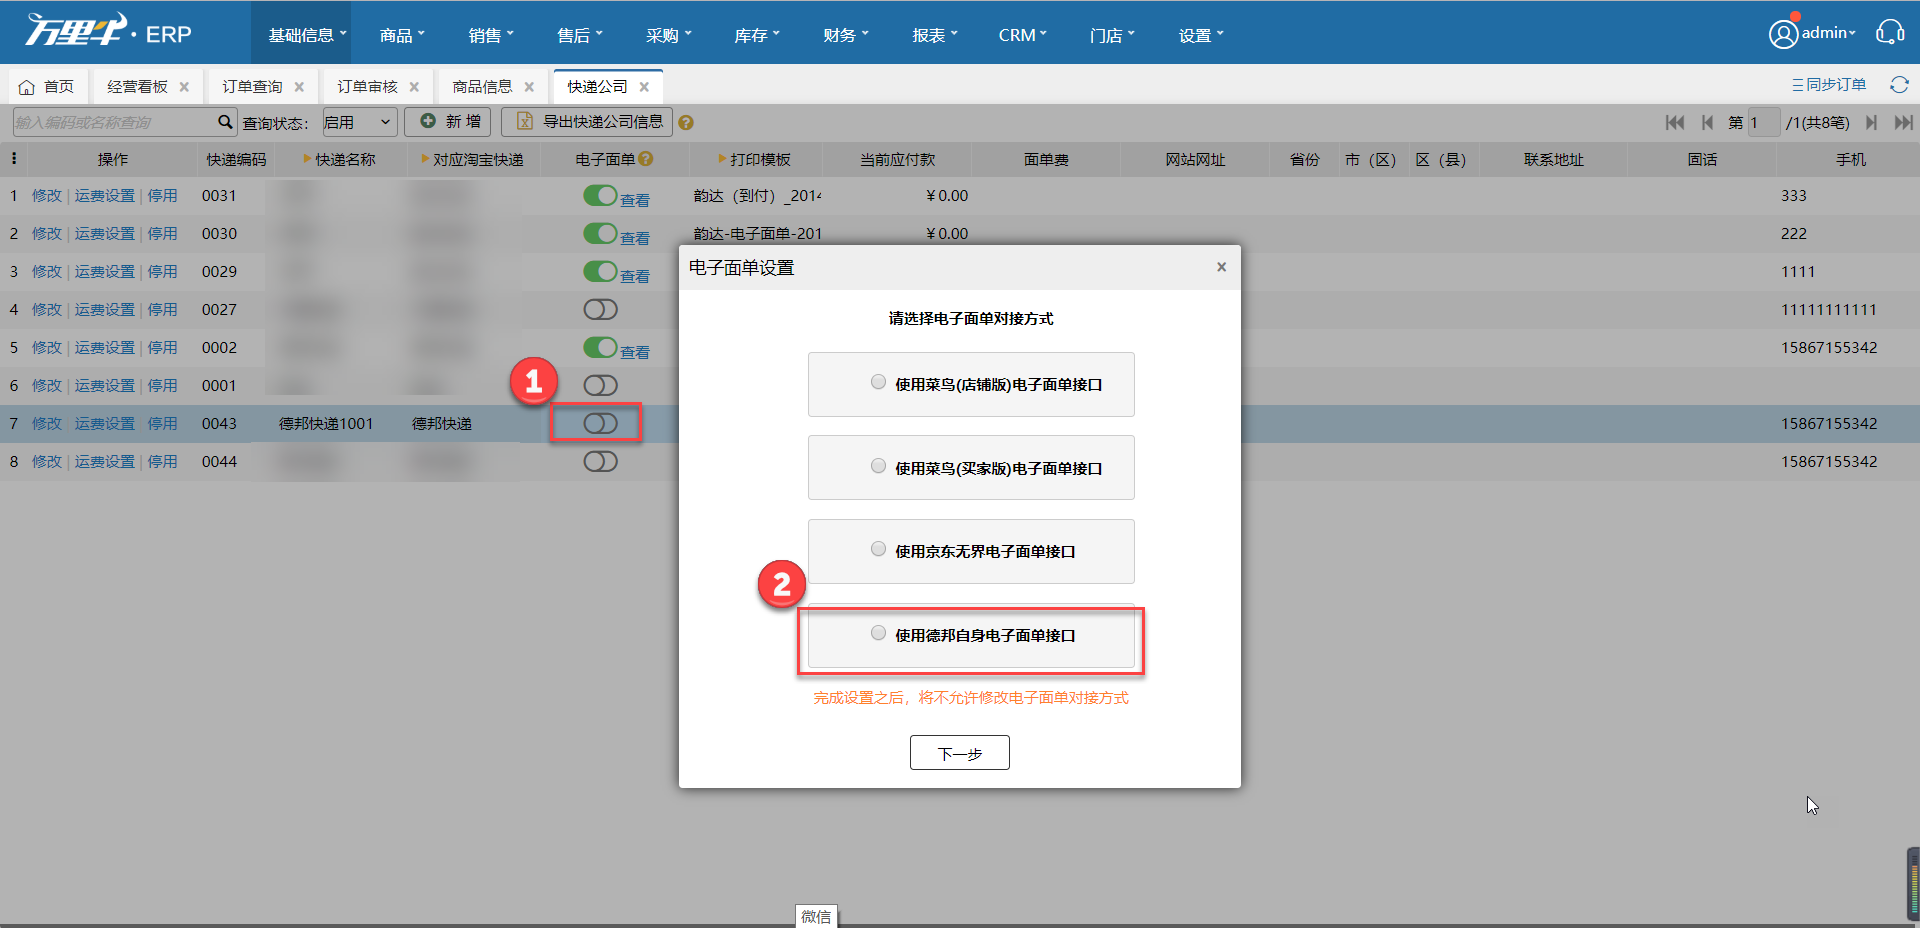Switch to the 首页 tab

click(47, 87)
